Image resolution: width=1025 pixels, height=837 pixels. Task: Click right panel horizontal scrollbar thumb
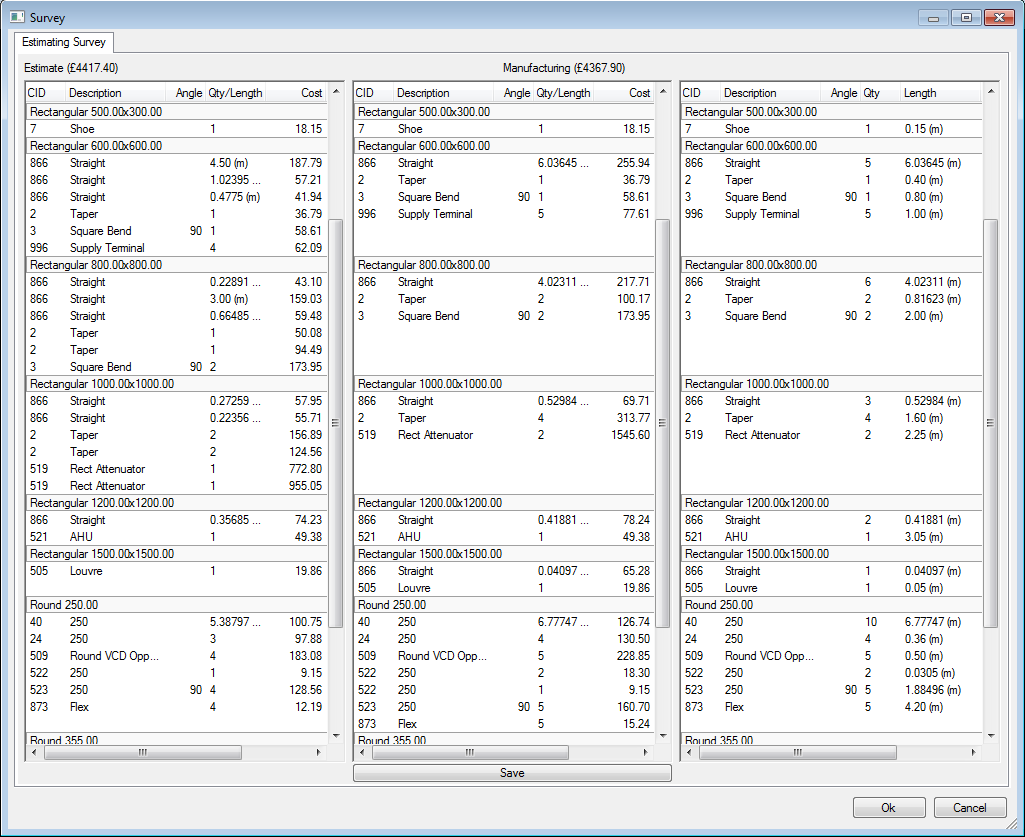pyautogui.click(x=798, y=753)
